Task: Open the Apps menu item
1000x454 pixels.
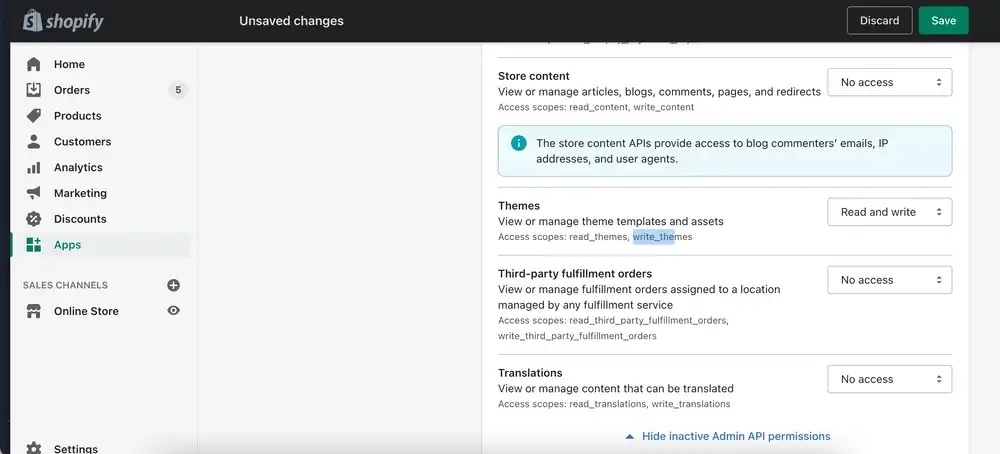Action: [68, 245]
